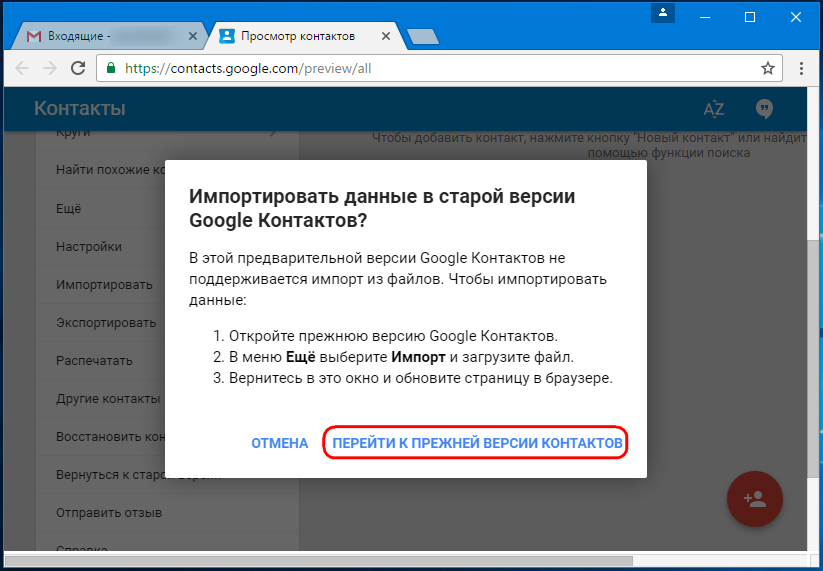The height and width of the screenshot is (571, 823).
Task: Click step text Откройте прежнюю версию Google Контактов
Action: pyautogui.click(x=393, y=335)
